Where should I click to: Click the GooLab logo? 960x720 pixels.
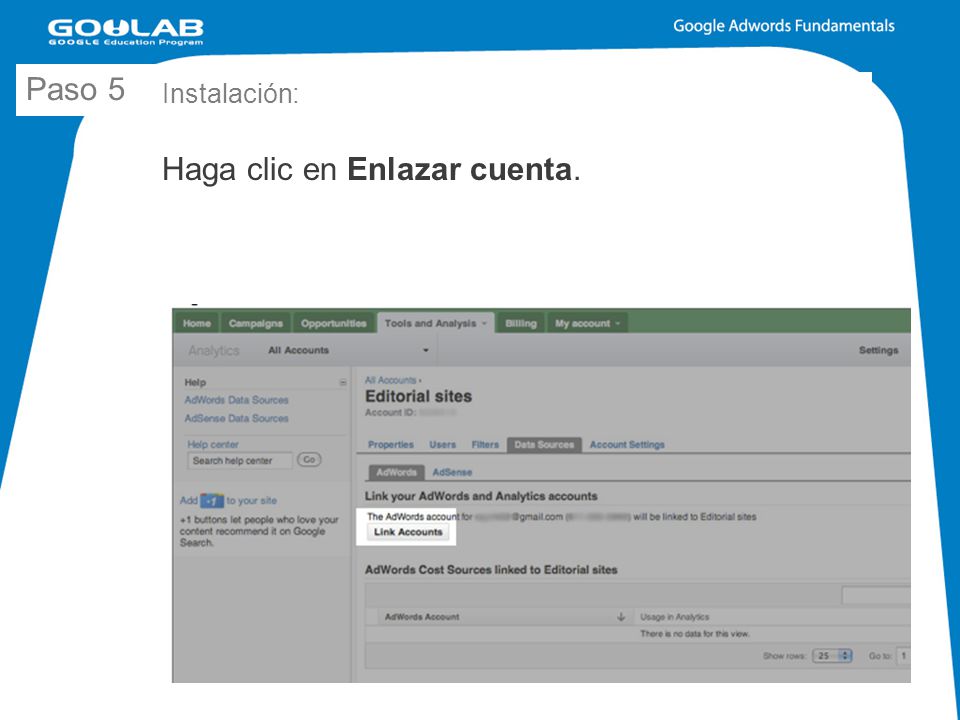[126, 32]
